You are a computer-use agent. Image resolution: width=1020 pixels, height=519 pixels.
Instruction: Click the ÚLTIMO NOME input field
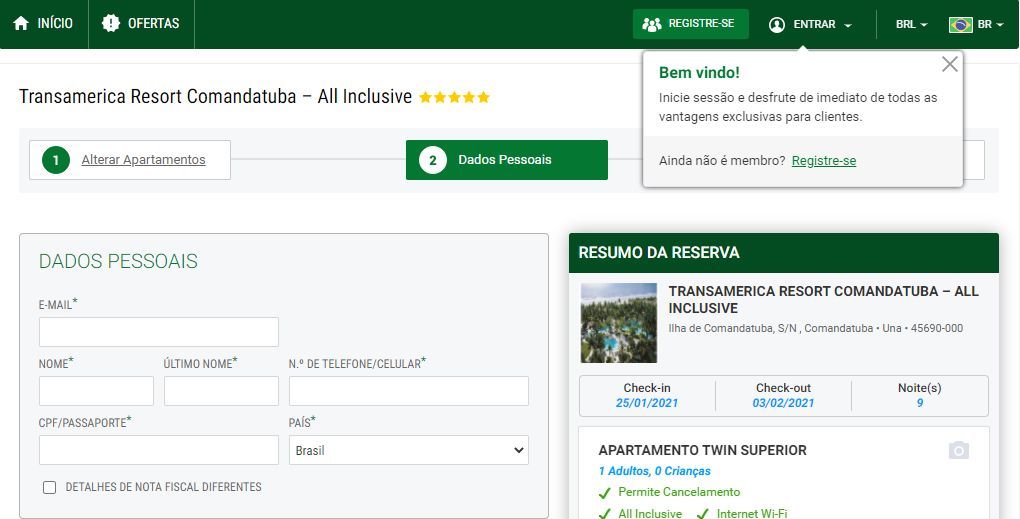221,391
